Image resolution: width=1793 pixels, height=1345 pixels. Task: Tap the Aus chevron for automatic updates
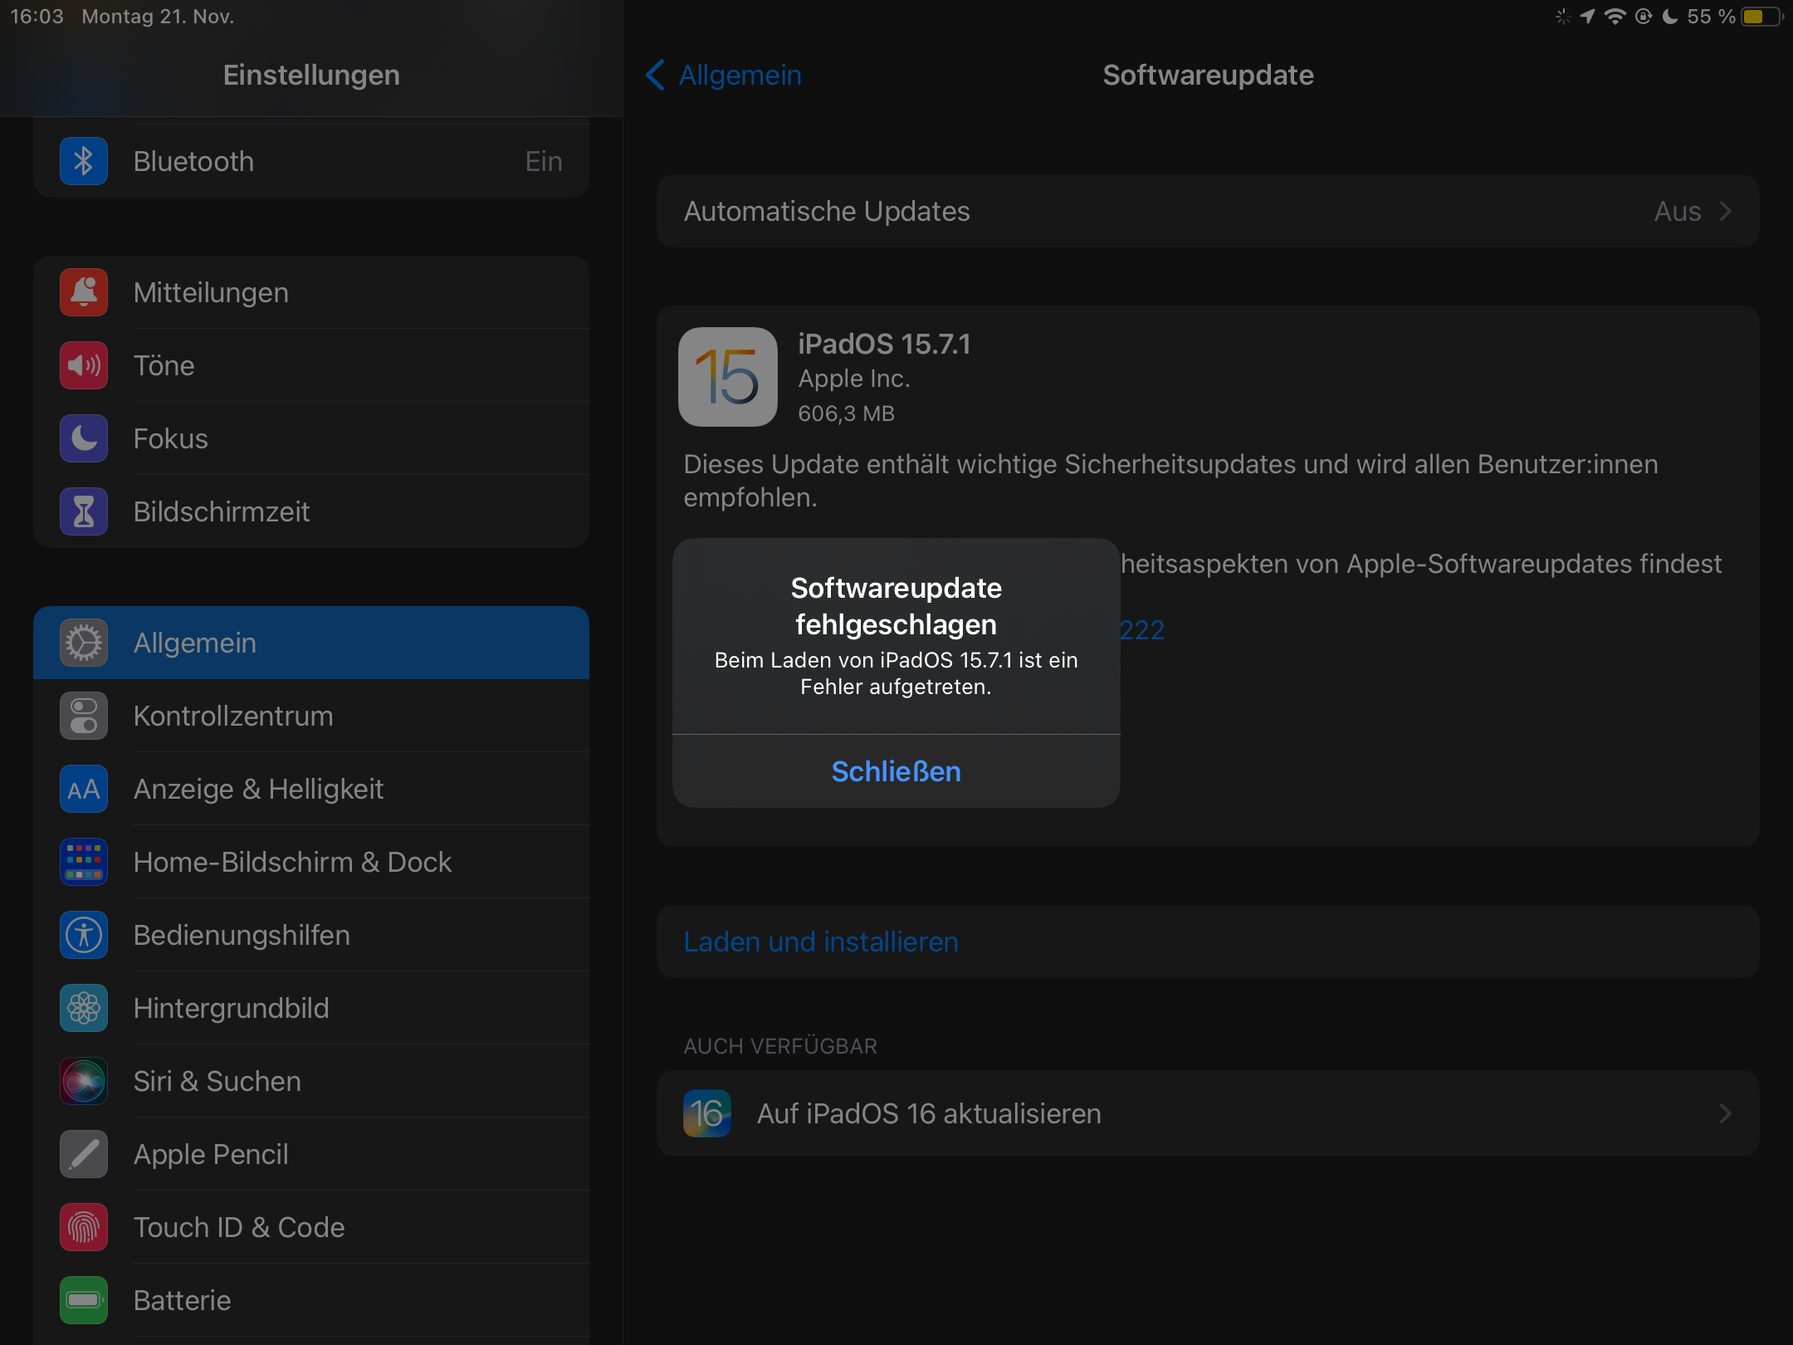[x=1725, y=211]
